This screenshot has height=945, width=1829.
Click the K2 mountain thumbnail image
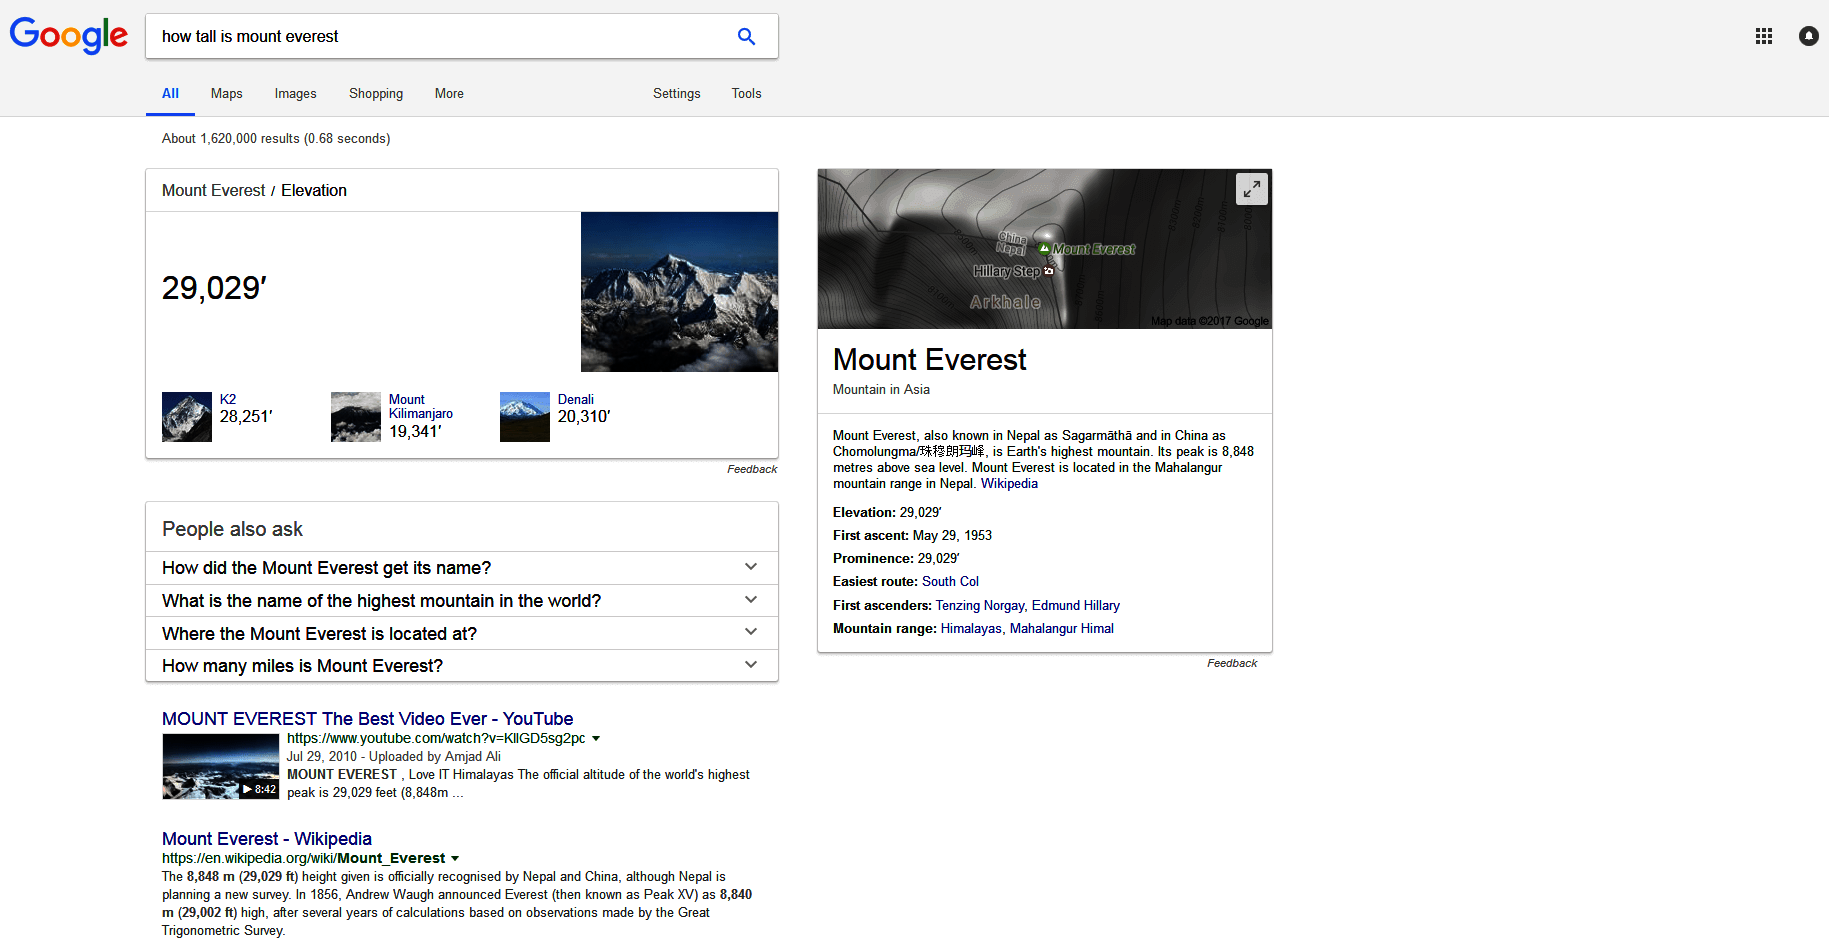click(x=186, y=417)
